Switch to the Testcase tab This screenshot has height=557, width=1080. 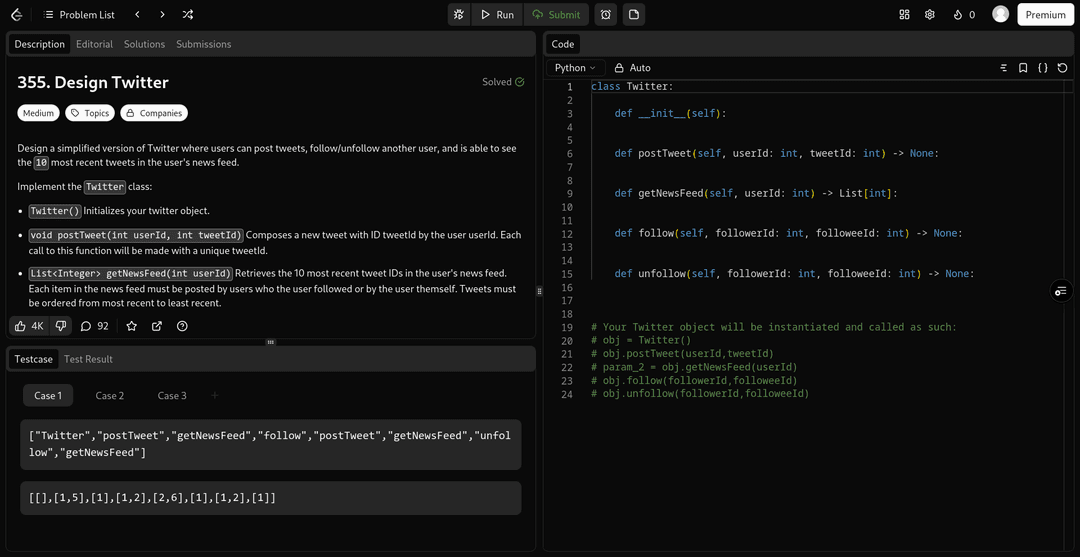tap(34, 359)
